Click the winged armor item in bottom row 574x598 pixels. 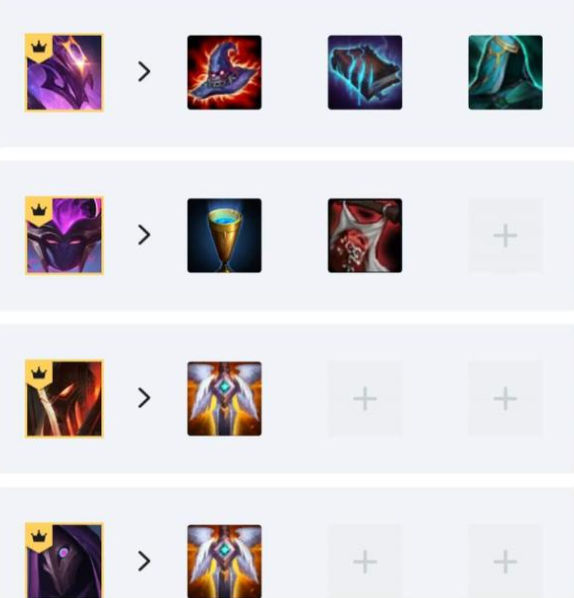(224, 561)
